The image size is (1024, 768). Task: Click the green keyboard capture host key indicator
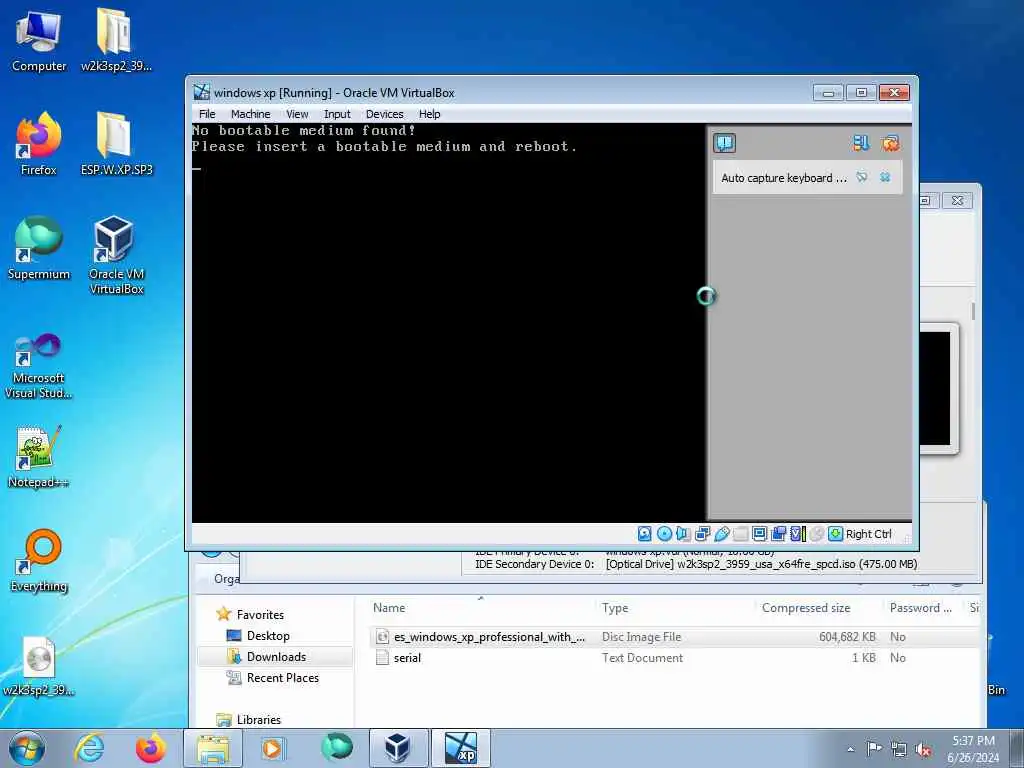(x=835, y=534)
